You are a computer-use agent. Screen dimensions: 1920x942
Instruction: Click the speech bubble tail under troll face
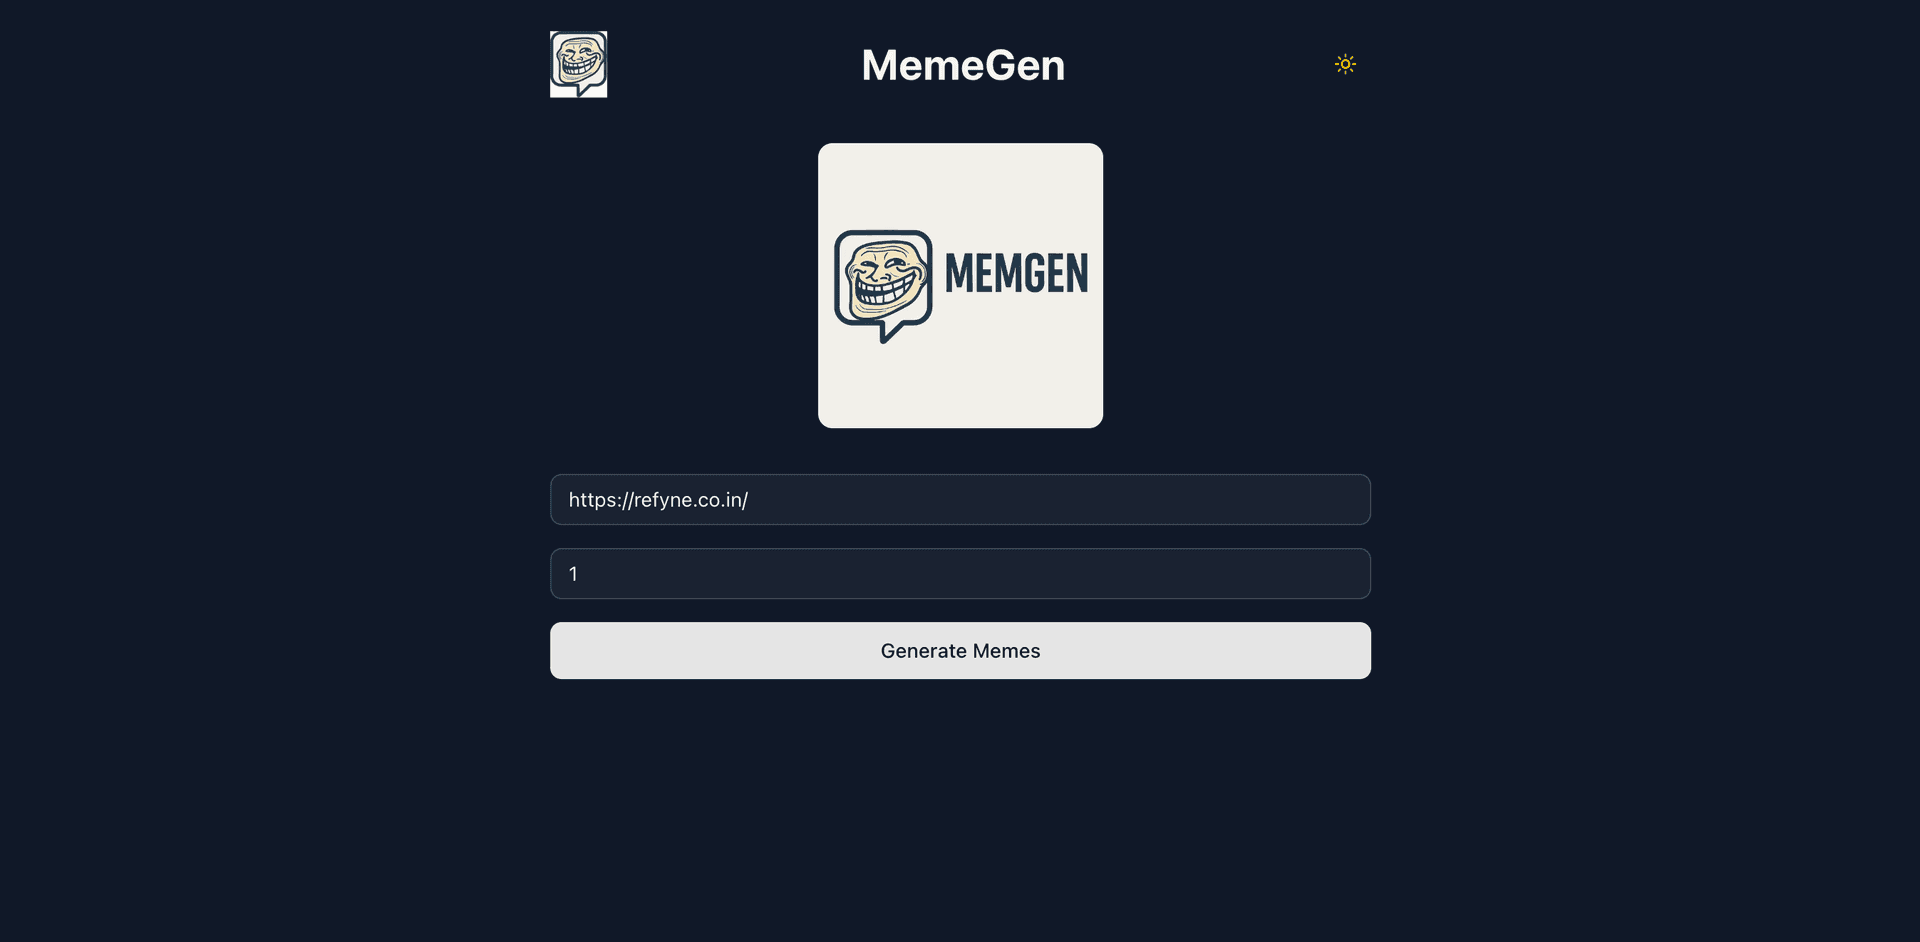[x=886, y=332]
